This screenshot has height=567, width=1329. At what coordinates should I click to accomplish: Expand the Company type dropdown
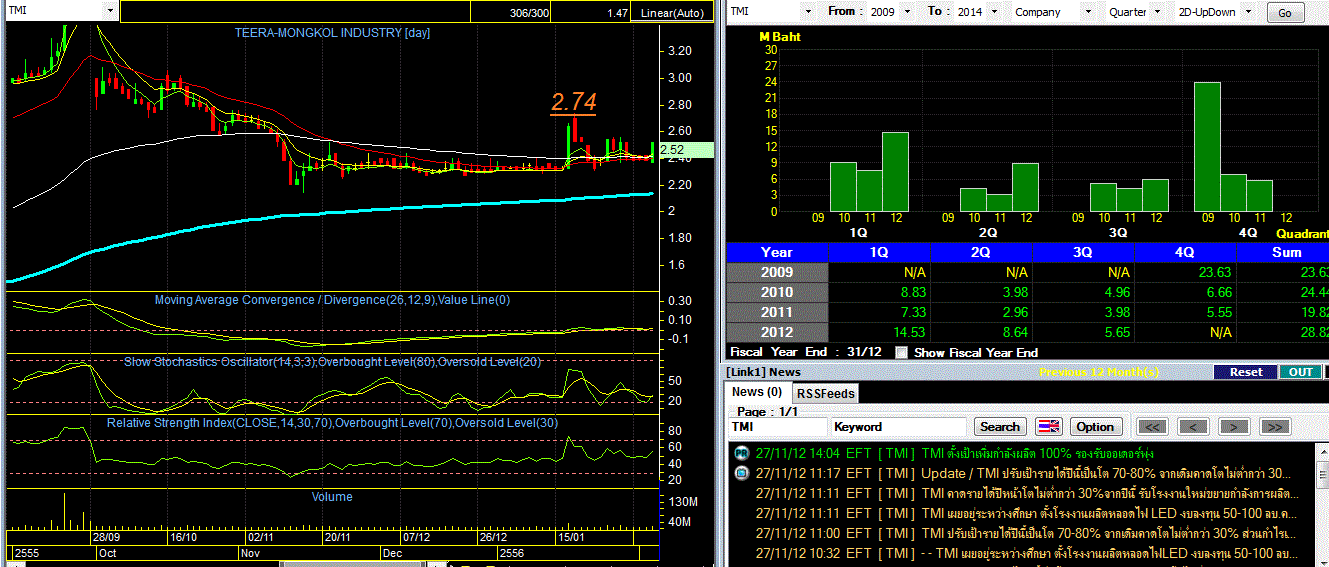(x=1087, y=12)
